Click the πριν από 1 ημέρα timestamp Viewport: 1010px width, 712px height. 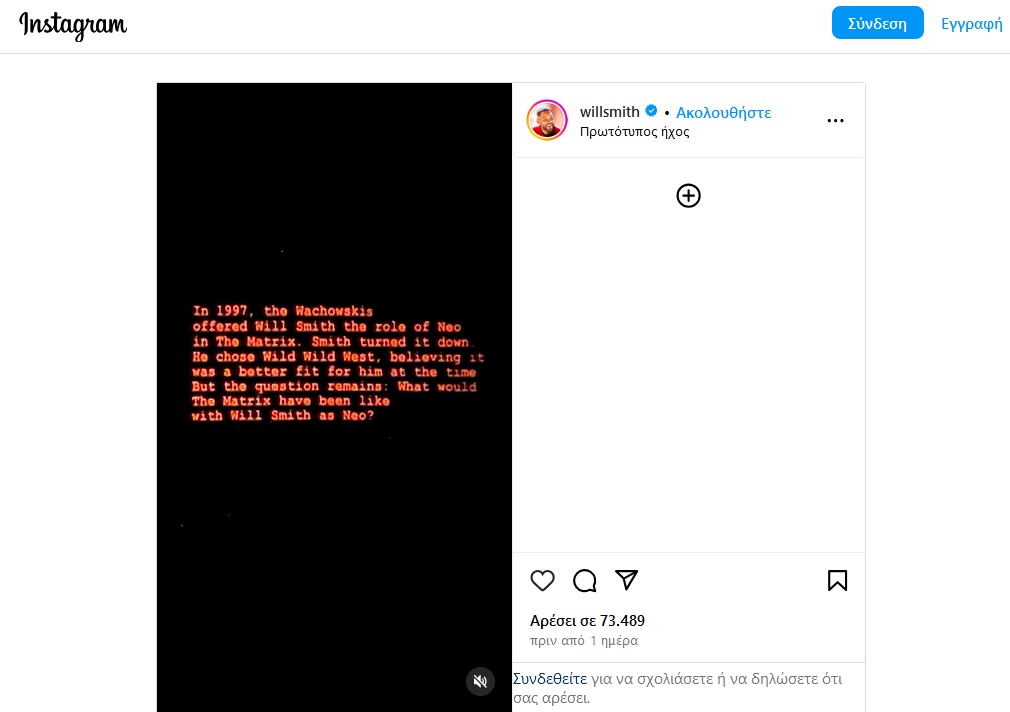point(584,640)
